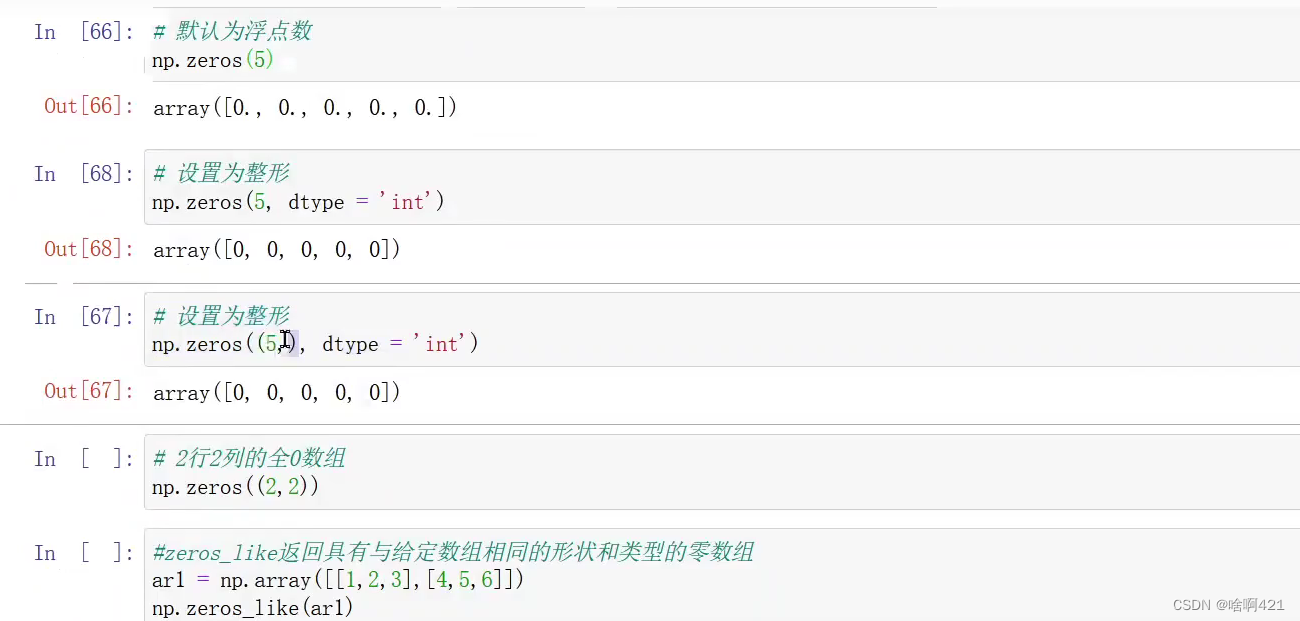
Task: Click the CSDN @啥啊421 watermark
Action: tap(1228, 605)
